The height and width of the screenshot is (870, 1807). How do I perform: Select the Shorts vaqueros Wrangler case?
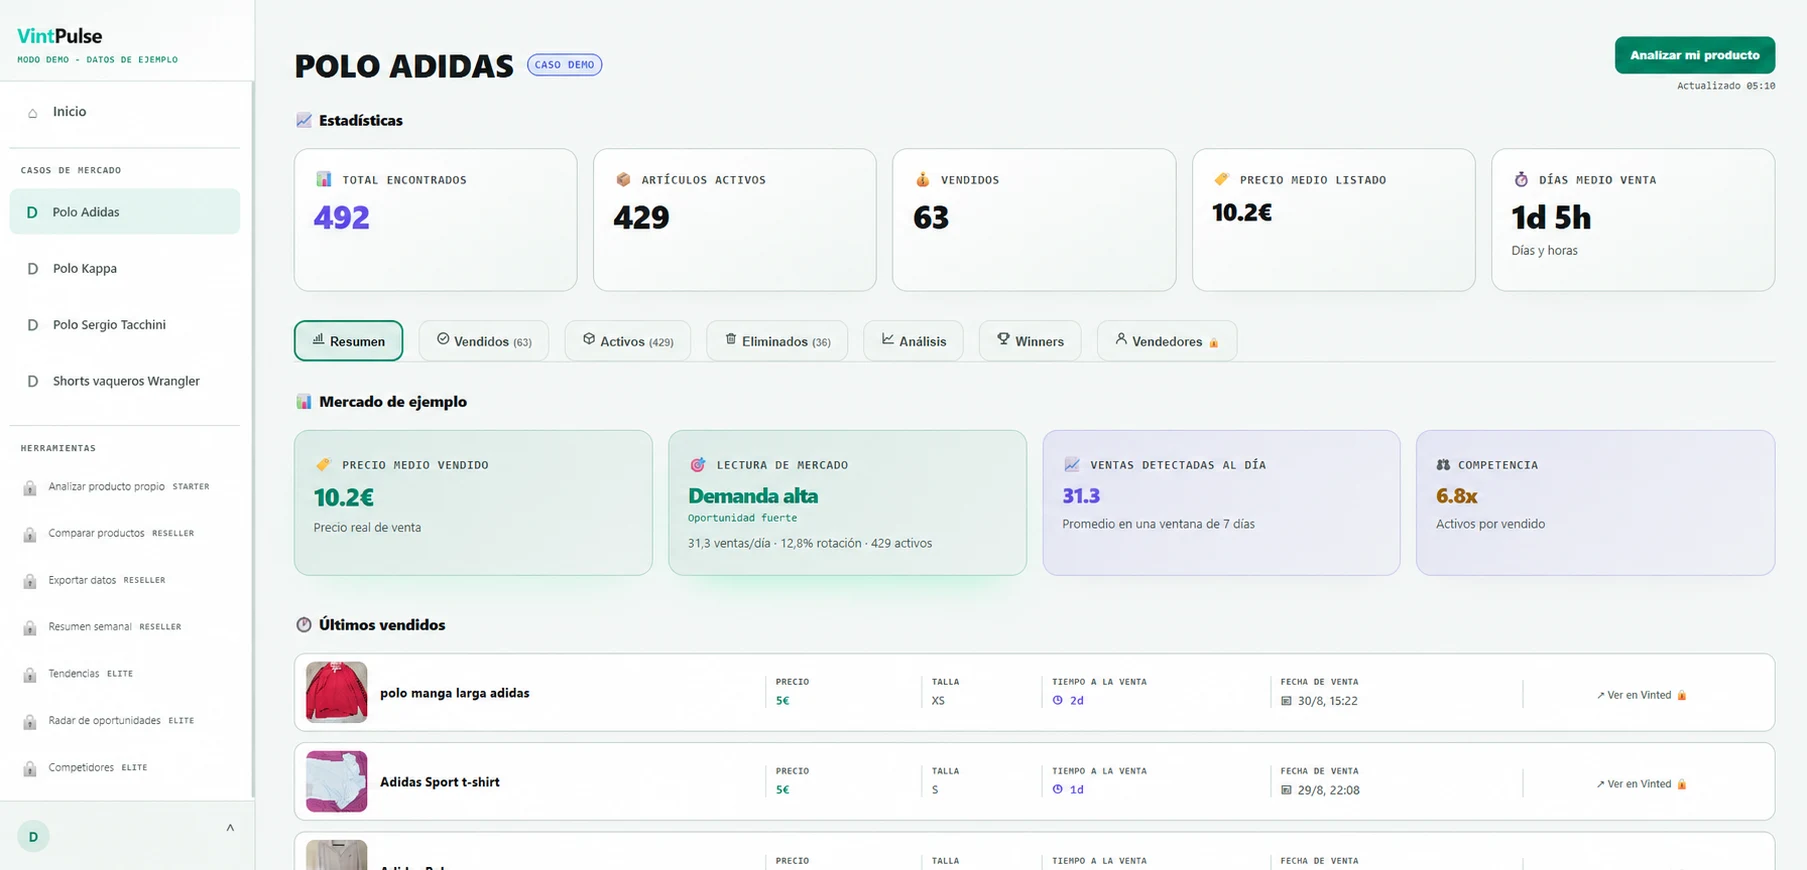[125, 381]
